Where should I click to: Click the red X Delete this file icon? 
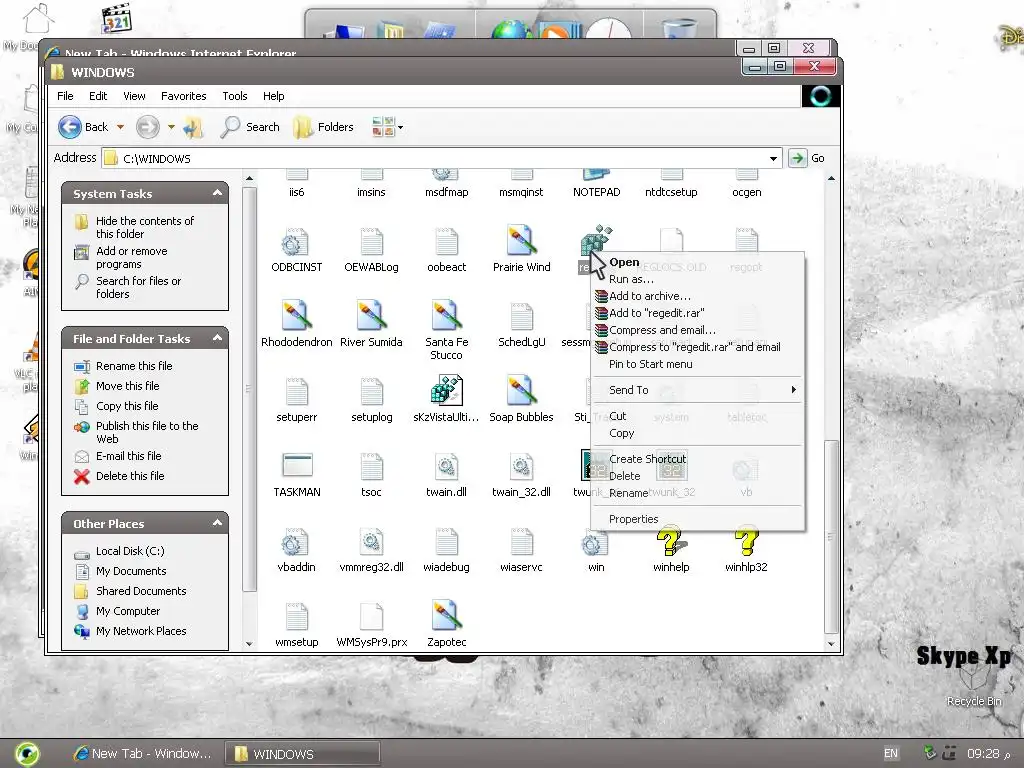click(x=82, y=477)
